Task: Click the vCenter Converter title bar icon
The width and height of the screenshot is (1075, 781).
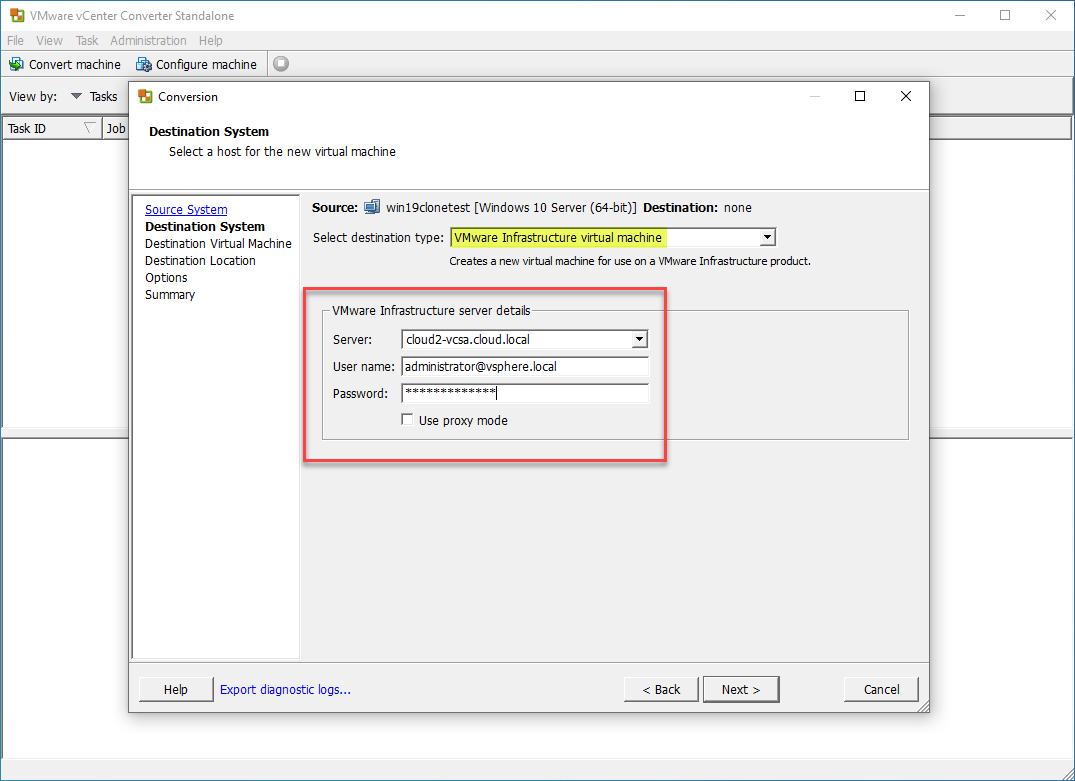Action: pyautogui.click(x=17, y=15)
